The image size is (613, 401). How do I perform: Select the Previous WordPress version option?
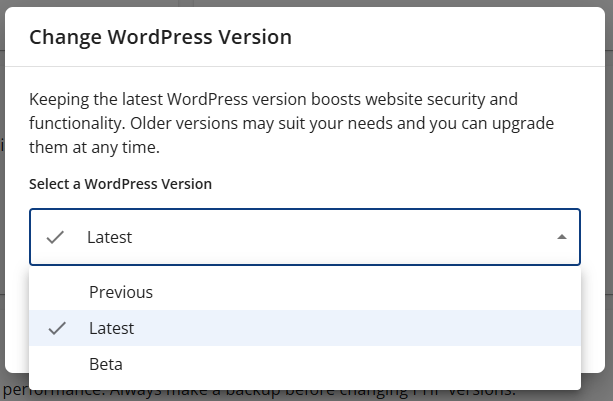[x=120, y=292]
